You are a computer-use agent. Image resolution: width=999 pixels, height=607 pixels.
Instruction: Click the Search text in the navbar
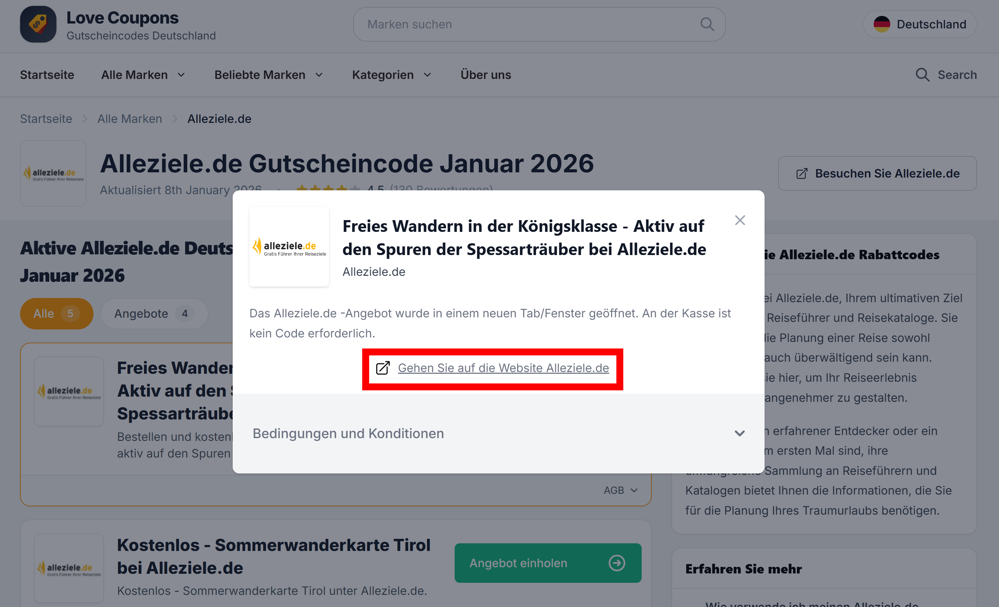pos(957,75)
